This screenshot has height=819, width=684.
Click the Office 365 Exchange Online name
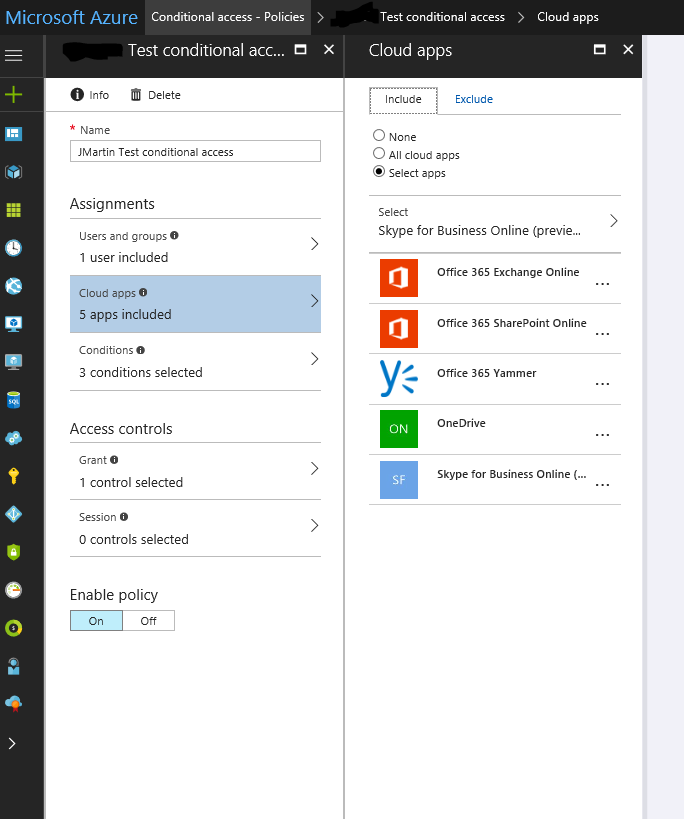point(508,272)
